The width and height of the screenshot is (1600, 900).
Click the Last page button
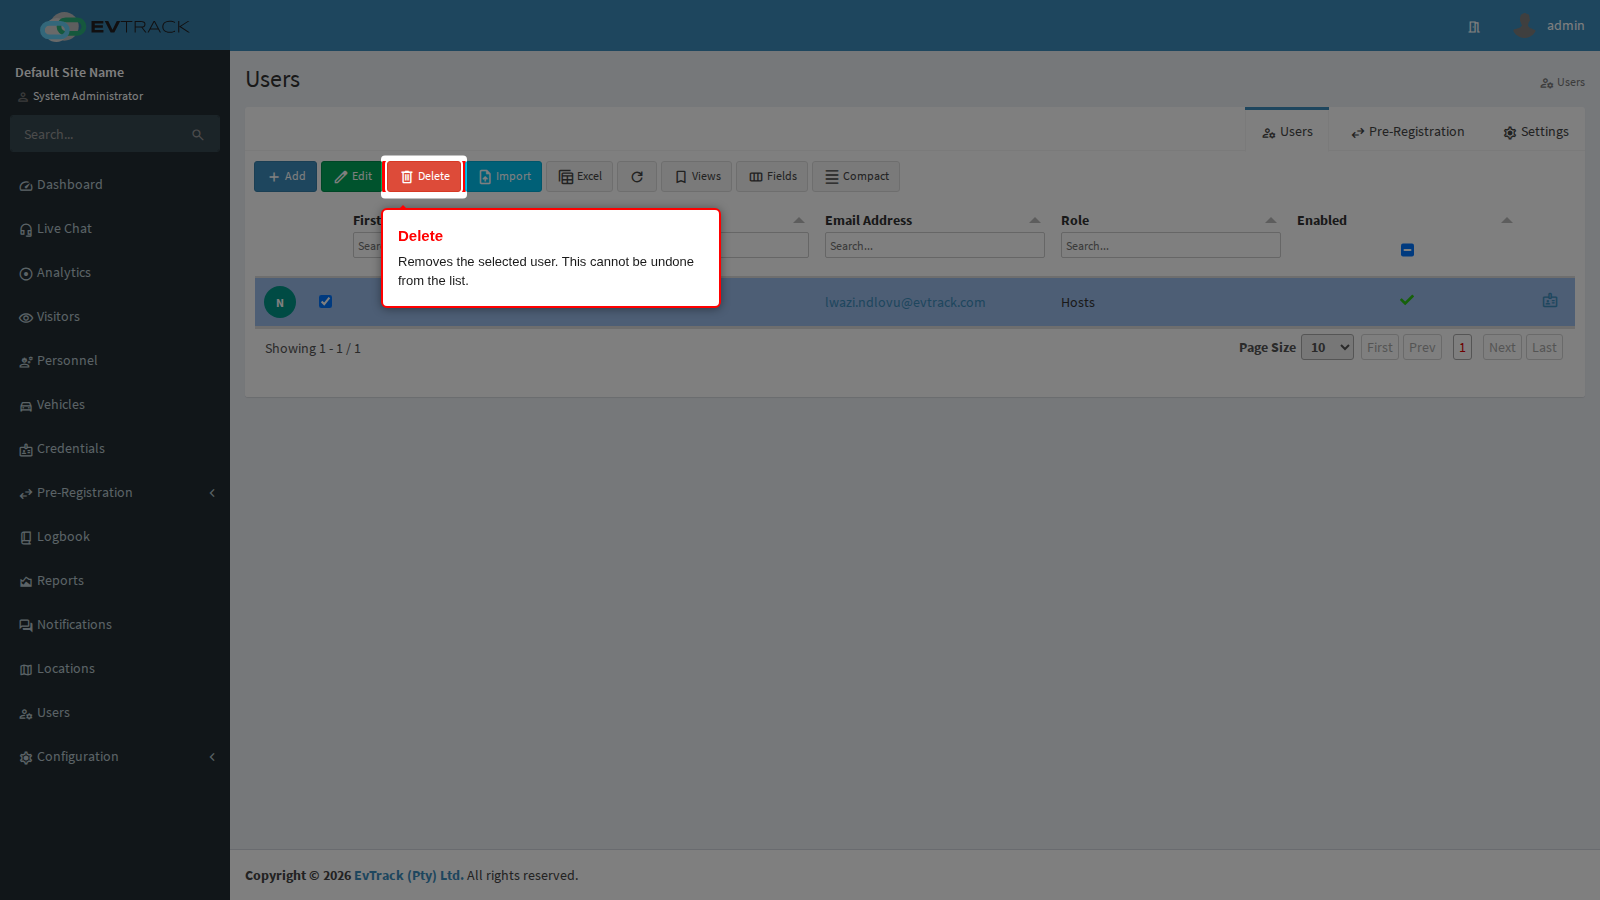1544,347
